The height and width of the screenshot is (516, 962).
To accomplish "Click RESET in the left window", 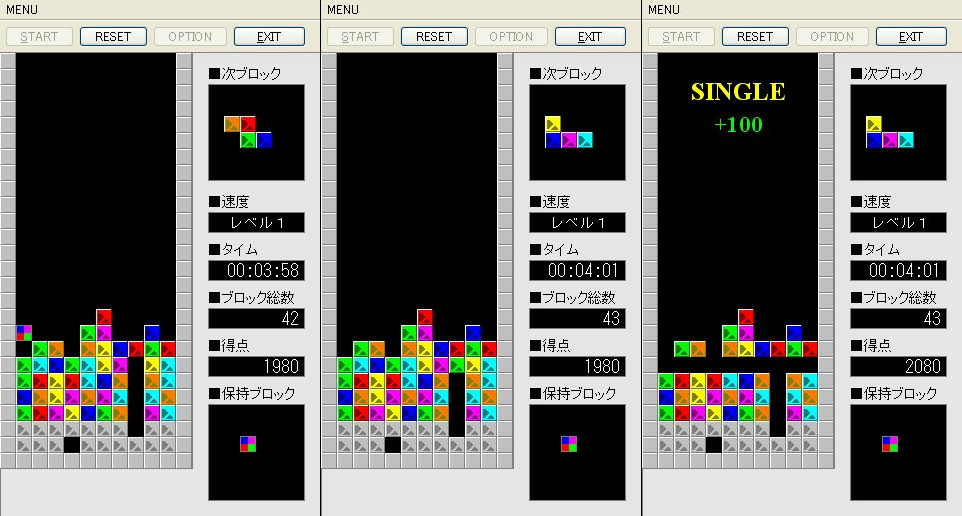I will (114, 37).
